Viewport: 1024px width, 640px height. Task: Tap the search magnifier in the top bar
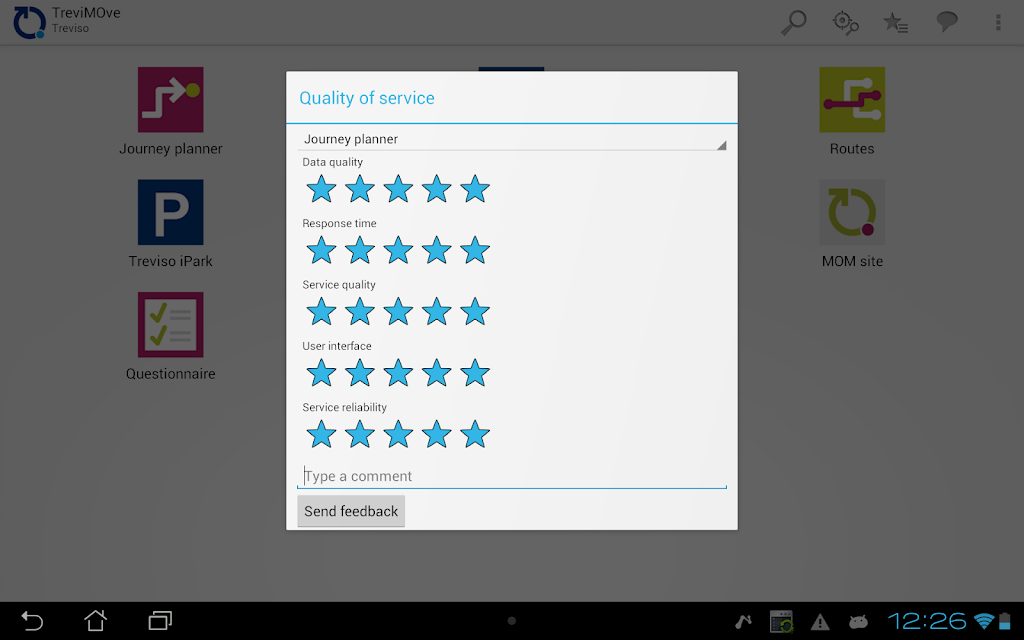pyautogui.click(x=794, y=22)
